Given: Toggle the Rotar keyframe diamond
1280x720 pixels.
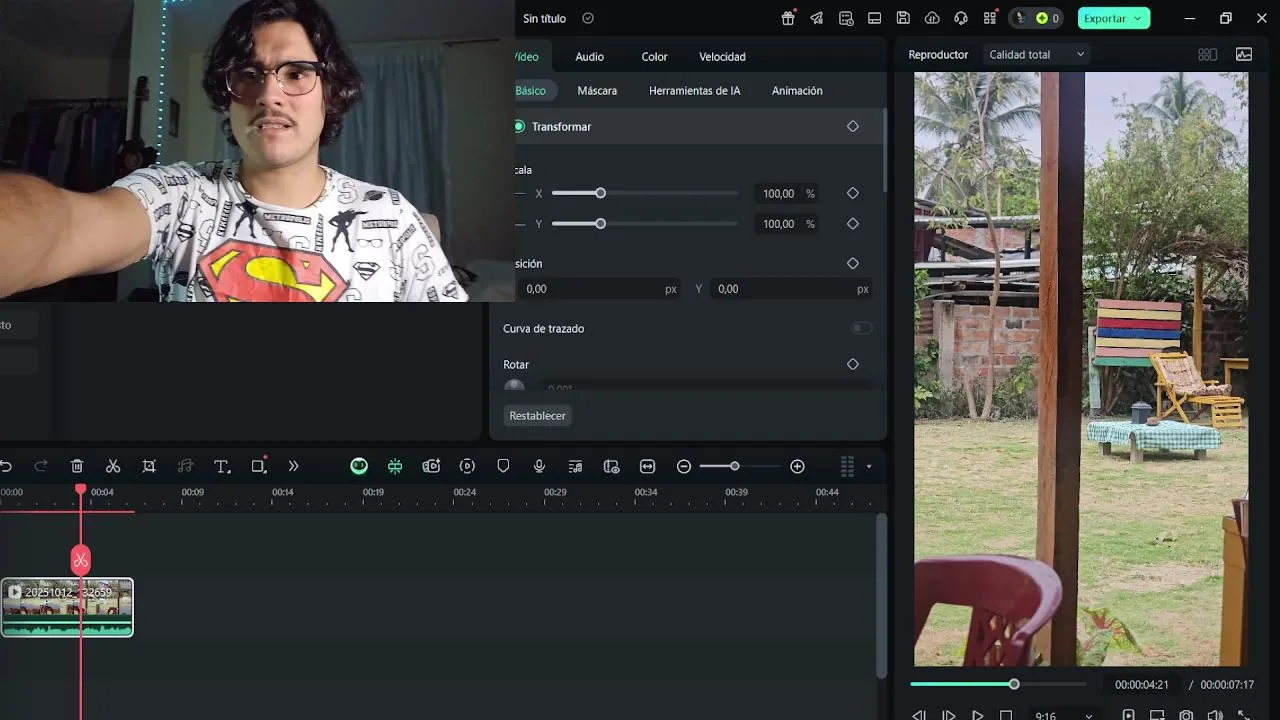Looking at the screenshot, I should click(x=853, y=365).
